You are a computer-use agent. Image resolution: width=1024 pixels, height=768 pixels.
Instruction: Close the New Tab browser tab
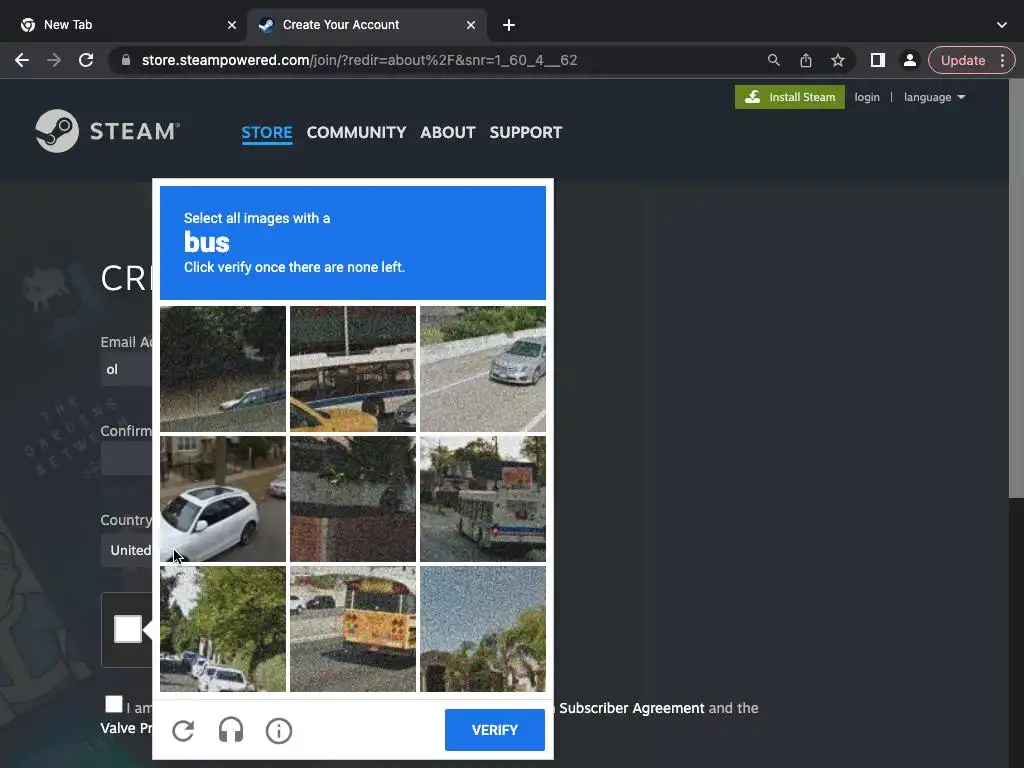coord(232,25)
